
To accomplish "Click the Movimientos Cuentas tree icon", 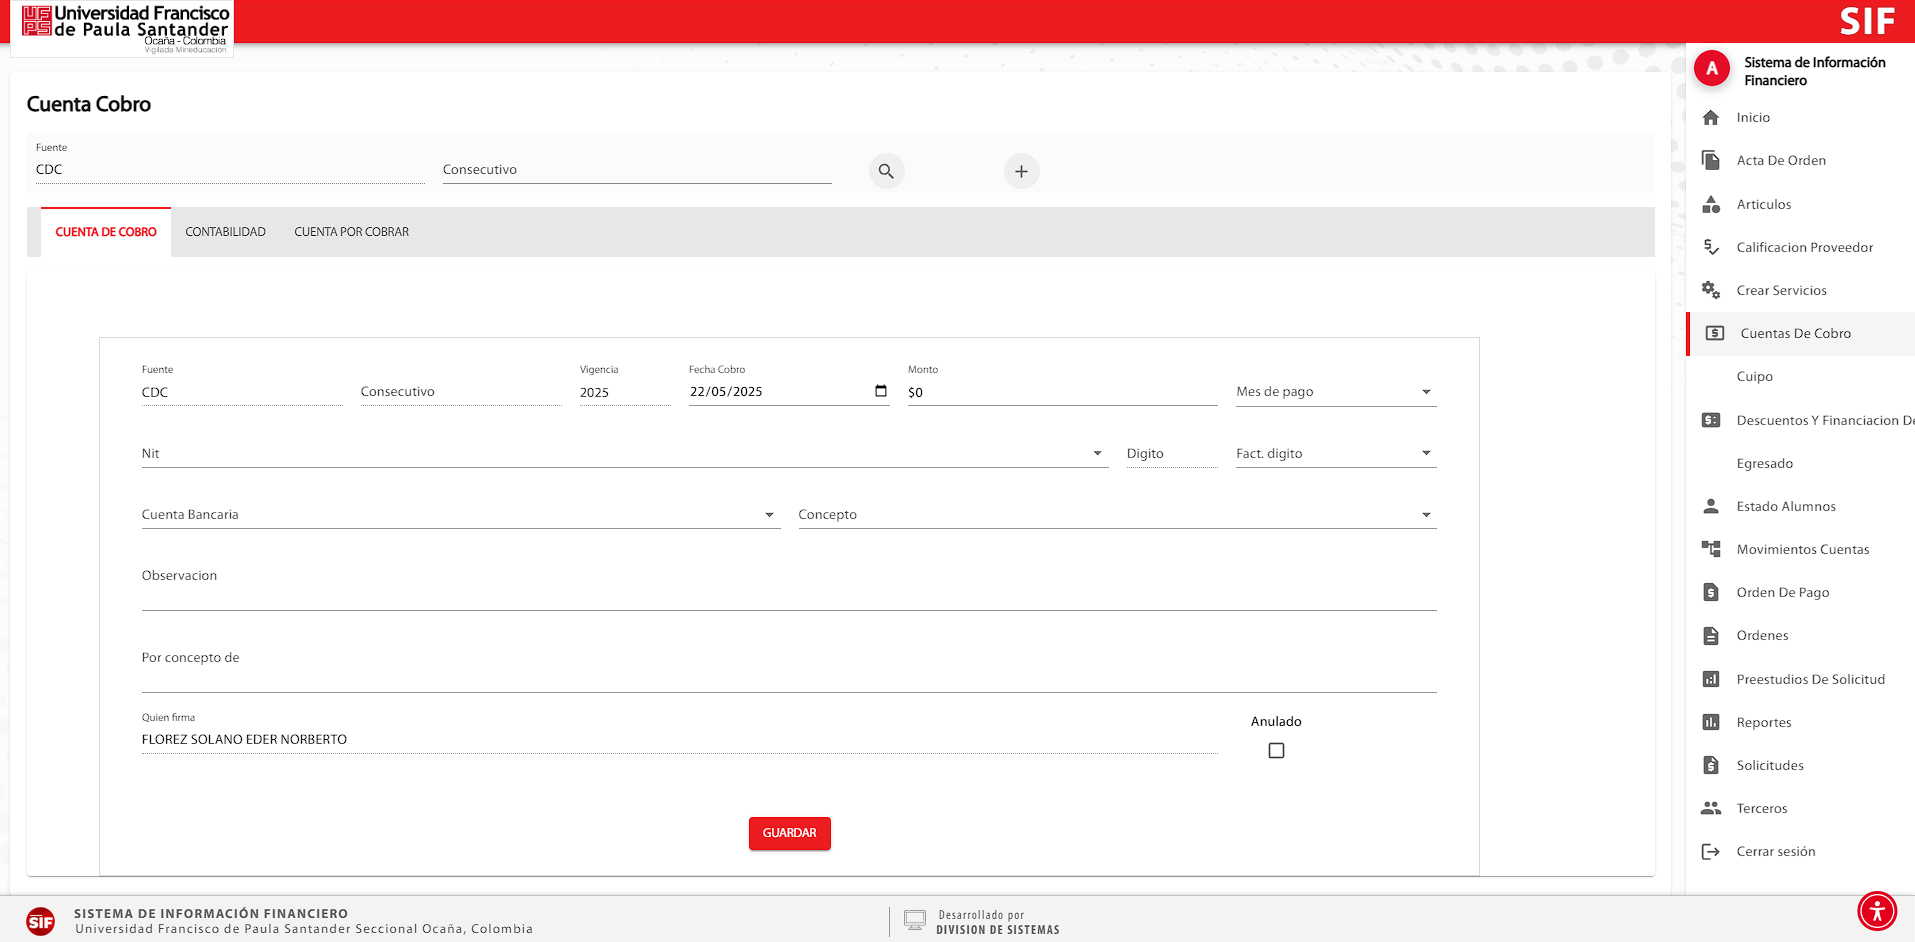I will pyautogui.click(x=1711, y=549).
